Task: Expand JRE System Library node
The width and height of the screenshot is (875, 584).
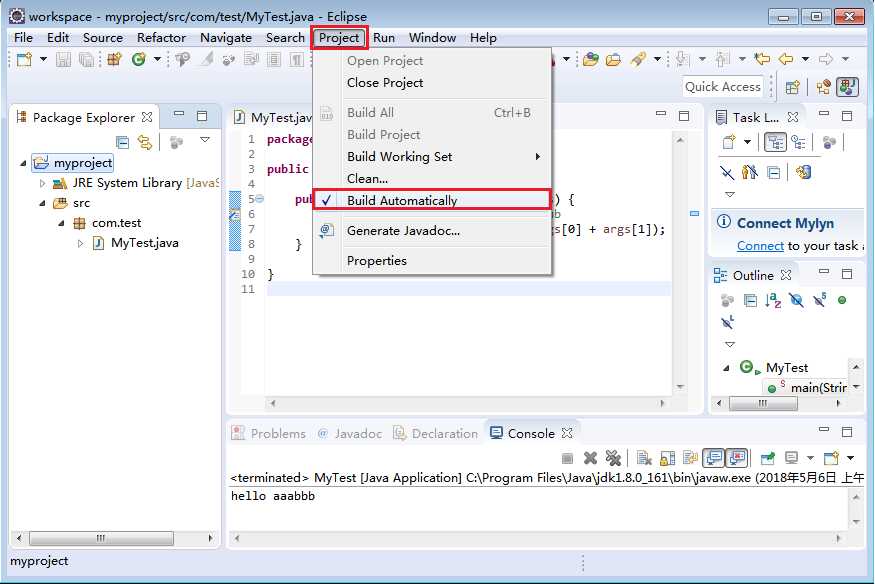Action: pos(42,183)
